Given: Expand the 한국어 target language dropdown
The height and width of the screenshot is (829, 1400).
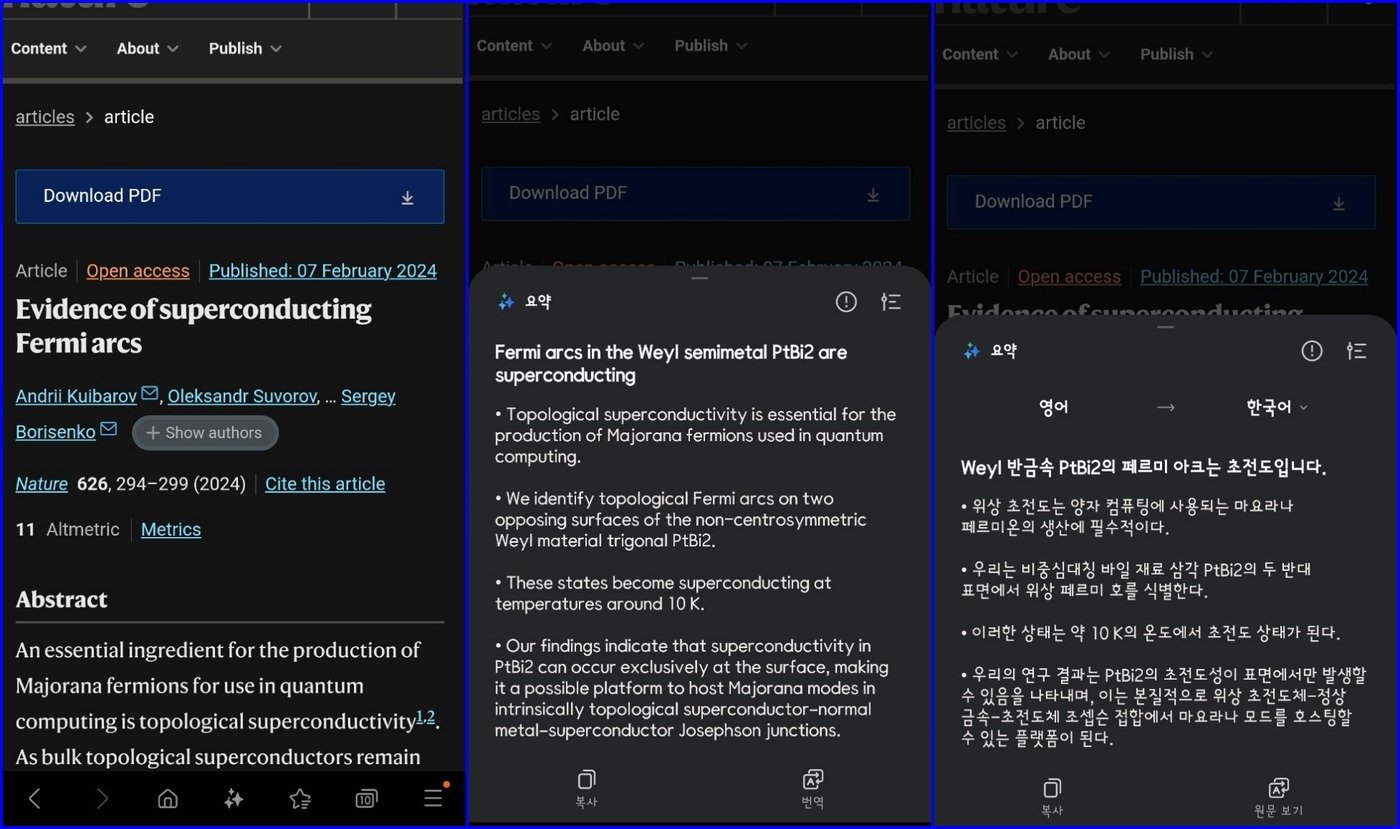Looking at the screenshot, I should (x=1276, y=407).
